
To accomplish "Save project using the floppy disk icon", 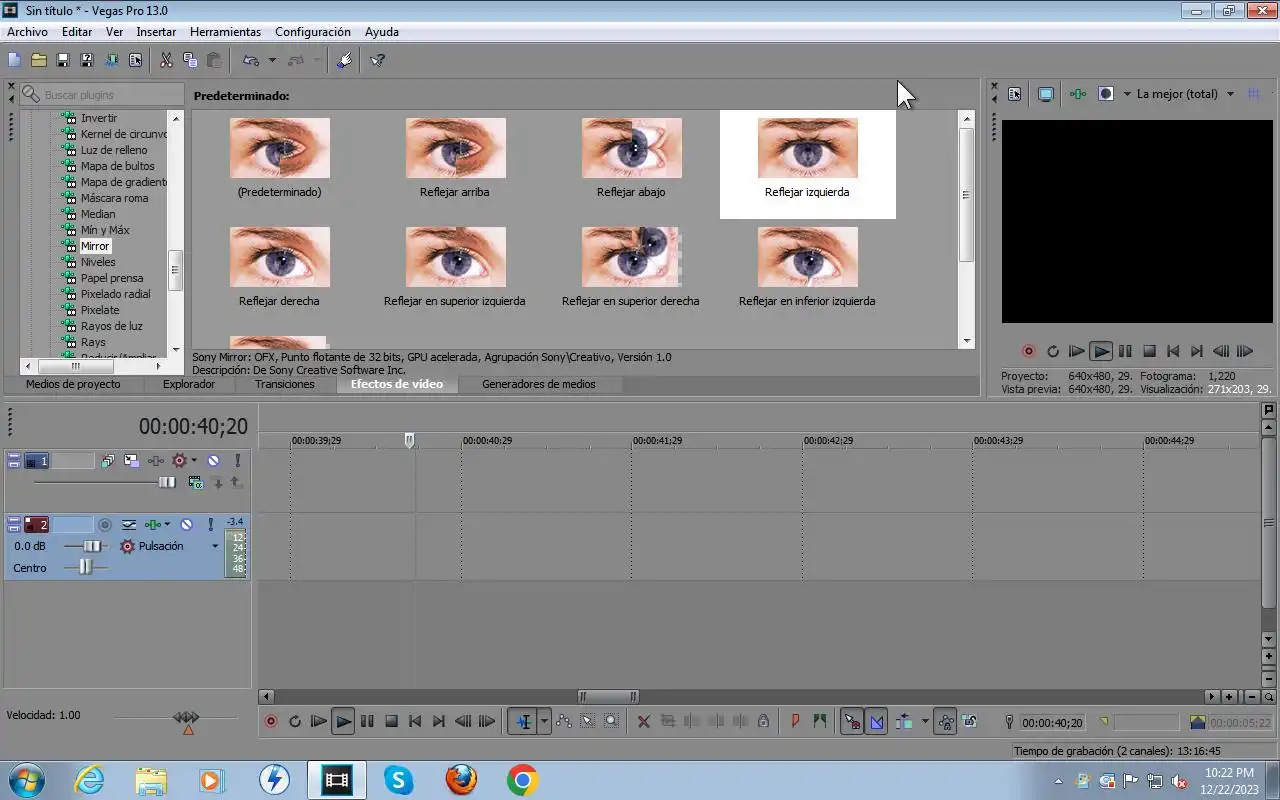I will click(63, 60).
